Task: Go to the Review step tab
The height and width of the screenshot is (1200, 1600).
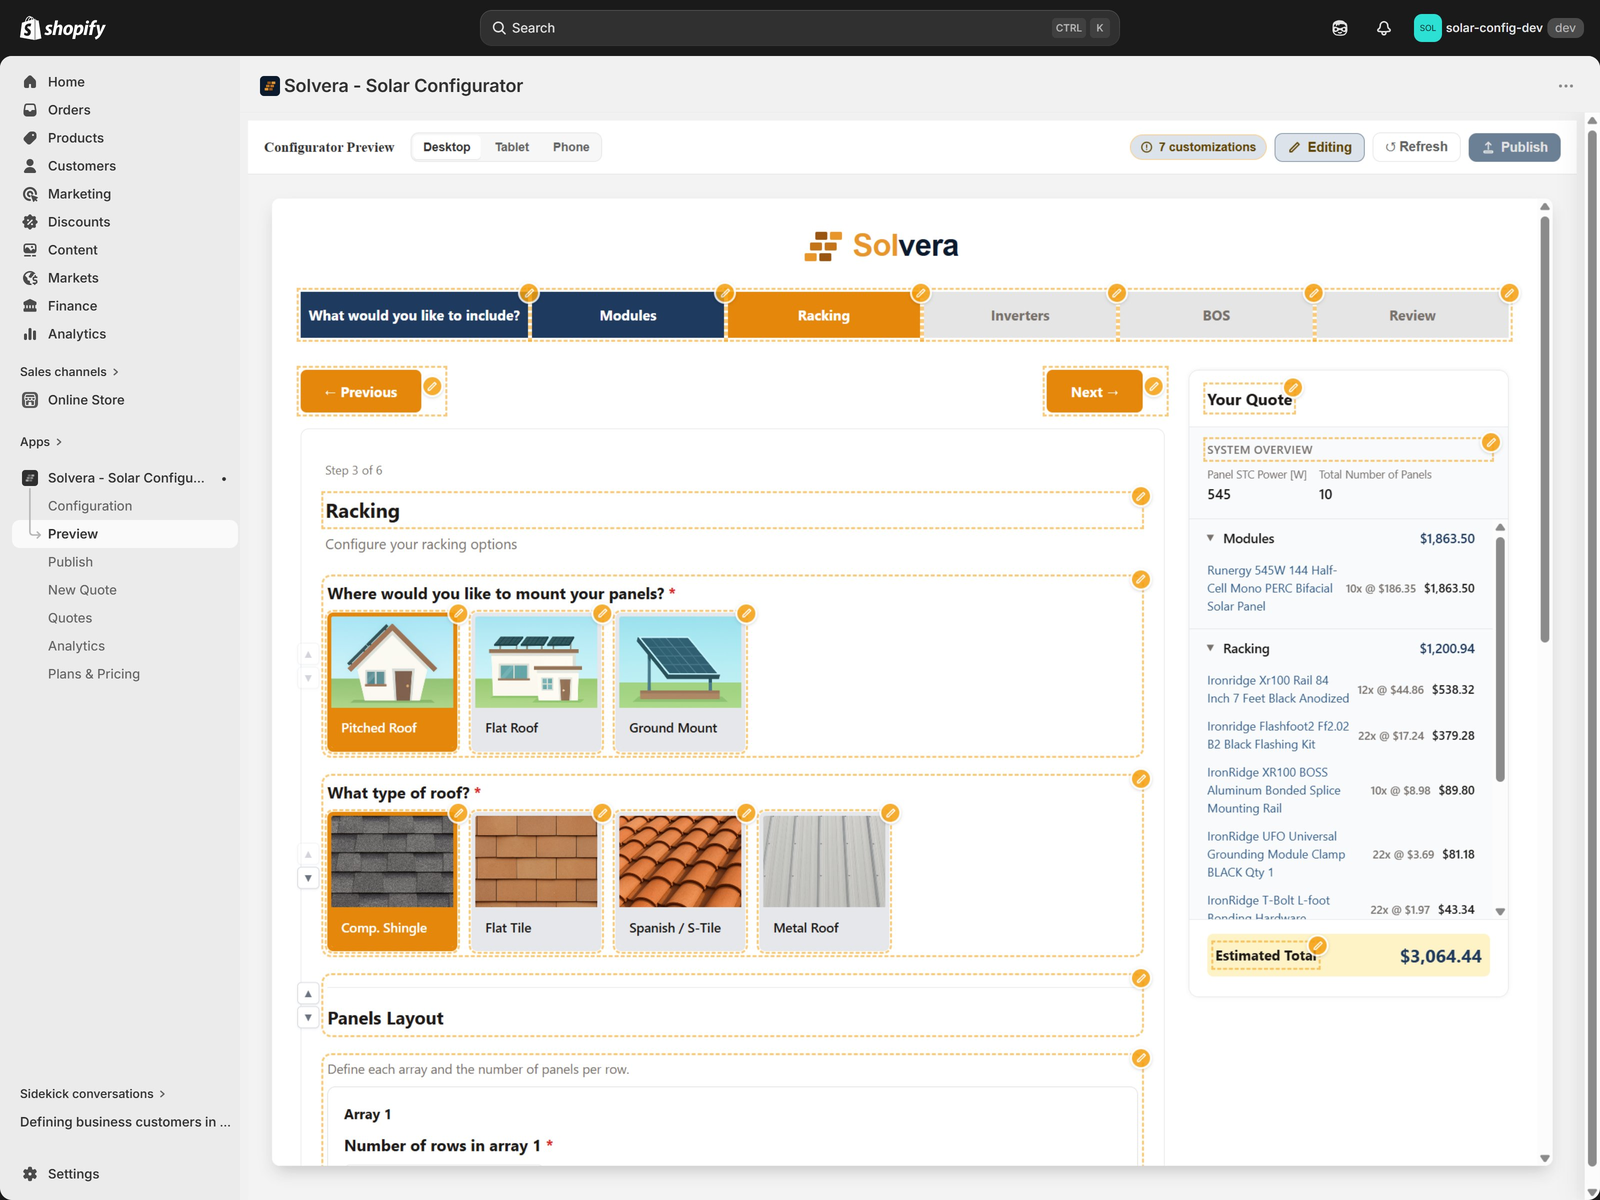Action: click(1412, 315)
